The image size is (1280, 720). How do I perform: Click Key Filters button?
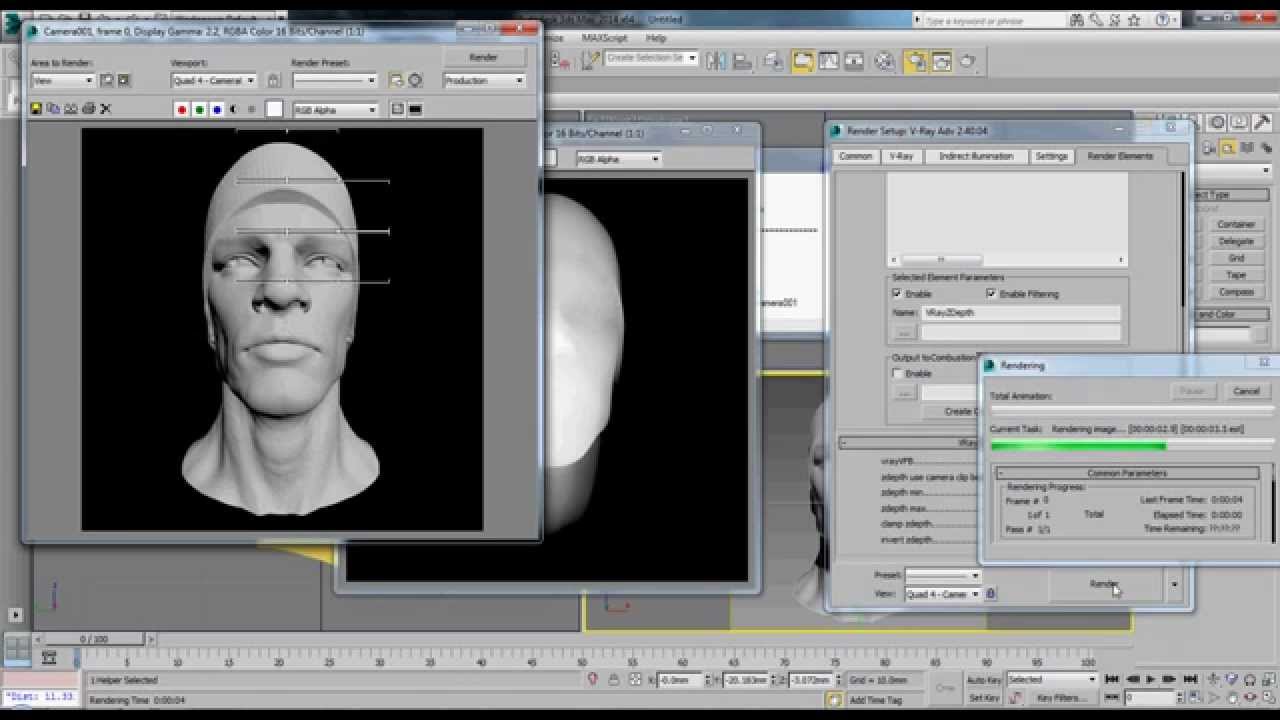(1061, 698)
